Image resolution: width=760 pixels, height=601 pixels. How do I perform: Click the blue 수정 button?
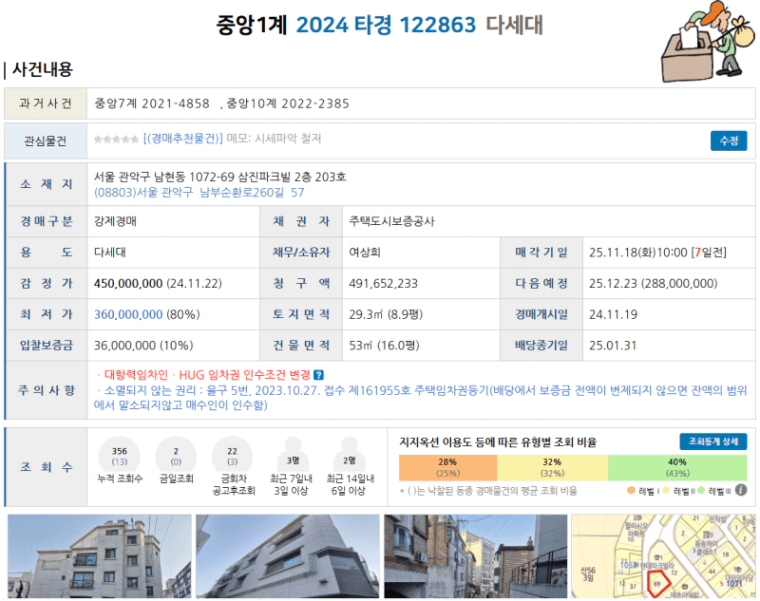[728, 141]
